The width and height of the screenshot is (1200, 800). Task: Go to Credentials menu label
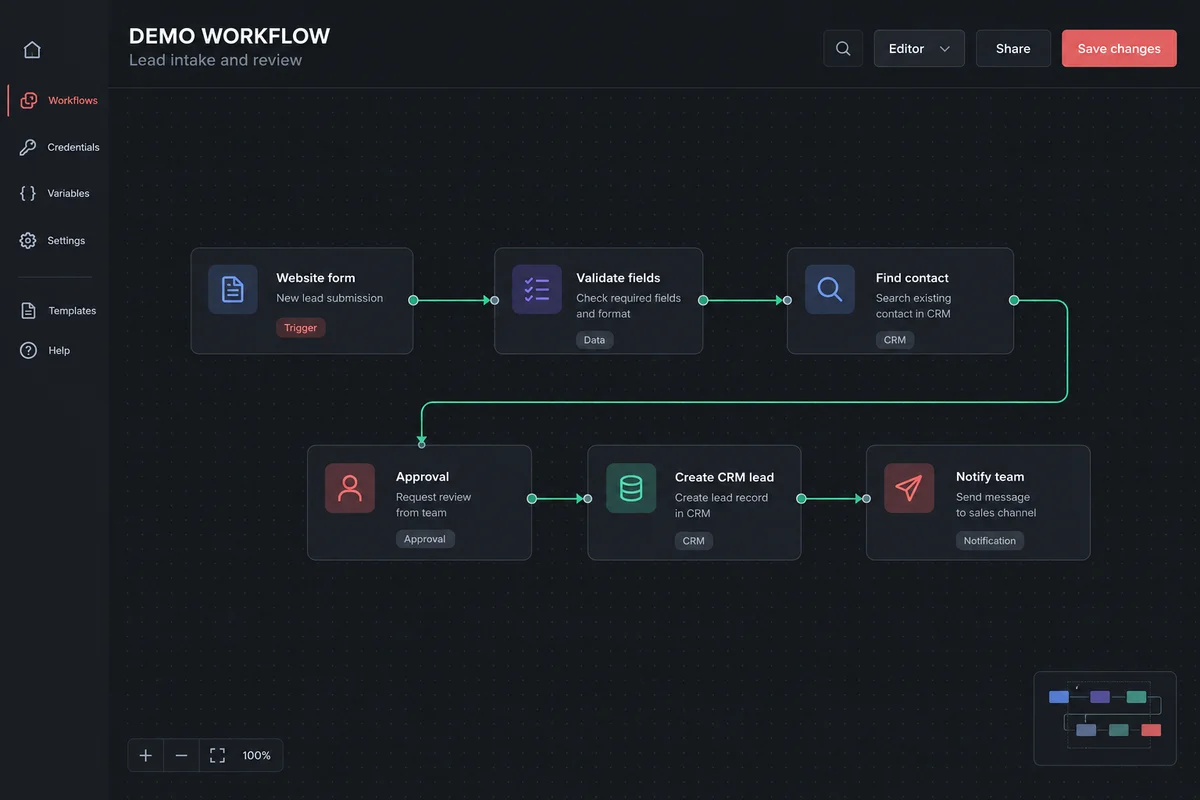(74, 147)
